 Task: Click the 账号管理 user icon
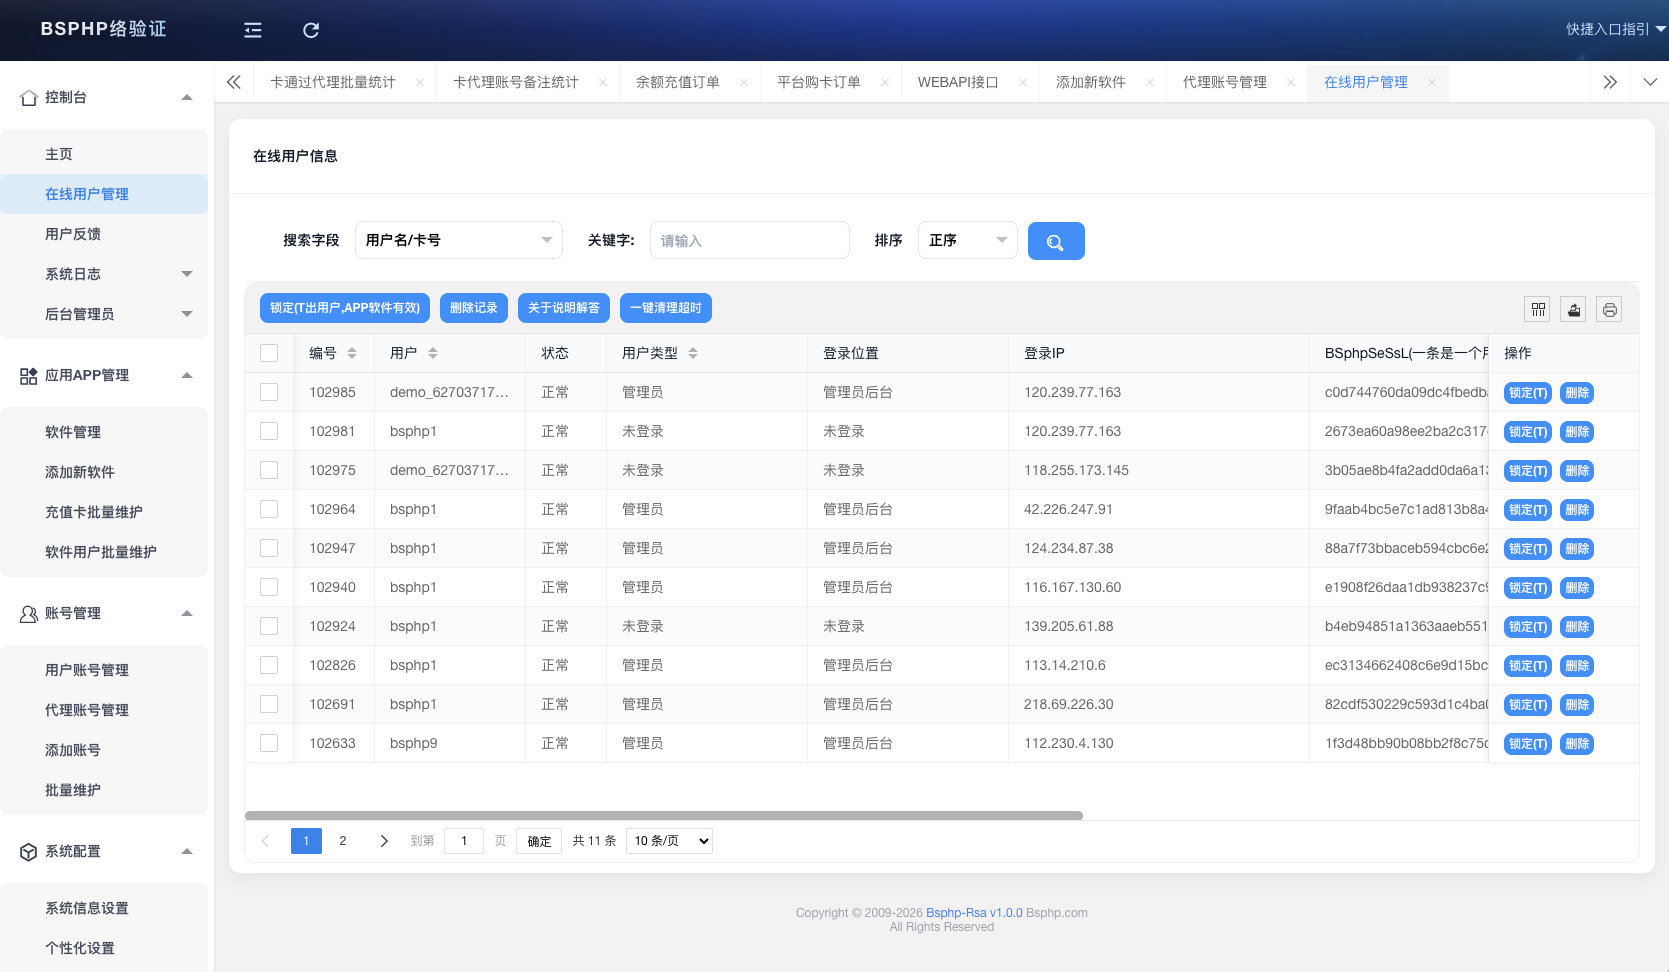click(29, 614)
